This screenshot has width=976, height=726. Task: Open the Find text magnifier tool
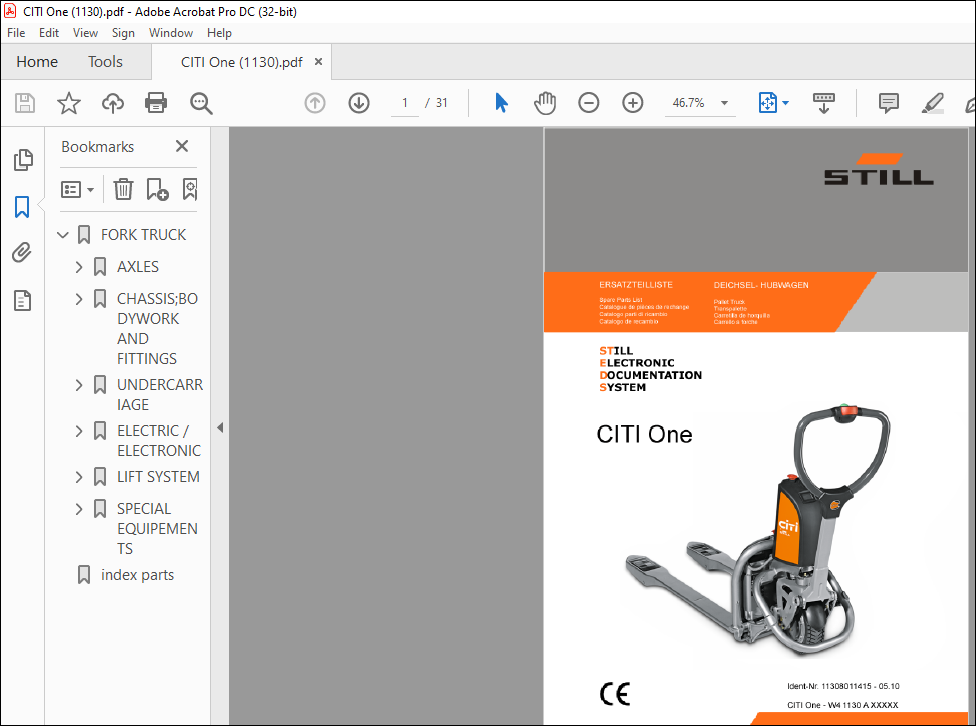tap(201, 103)
